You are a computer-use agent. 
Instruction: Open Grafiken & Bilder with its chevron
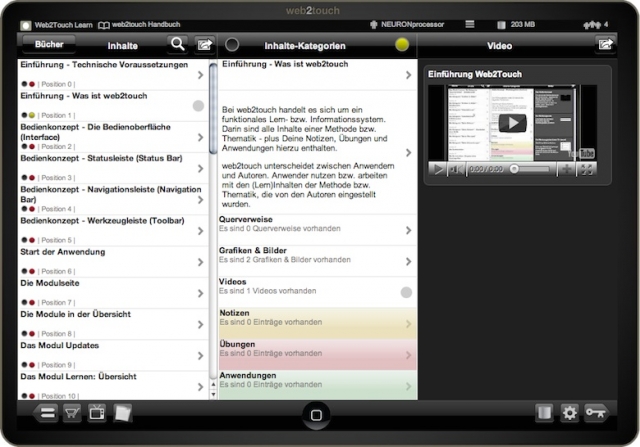pyautogui.click(x=409, y=262)
